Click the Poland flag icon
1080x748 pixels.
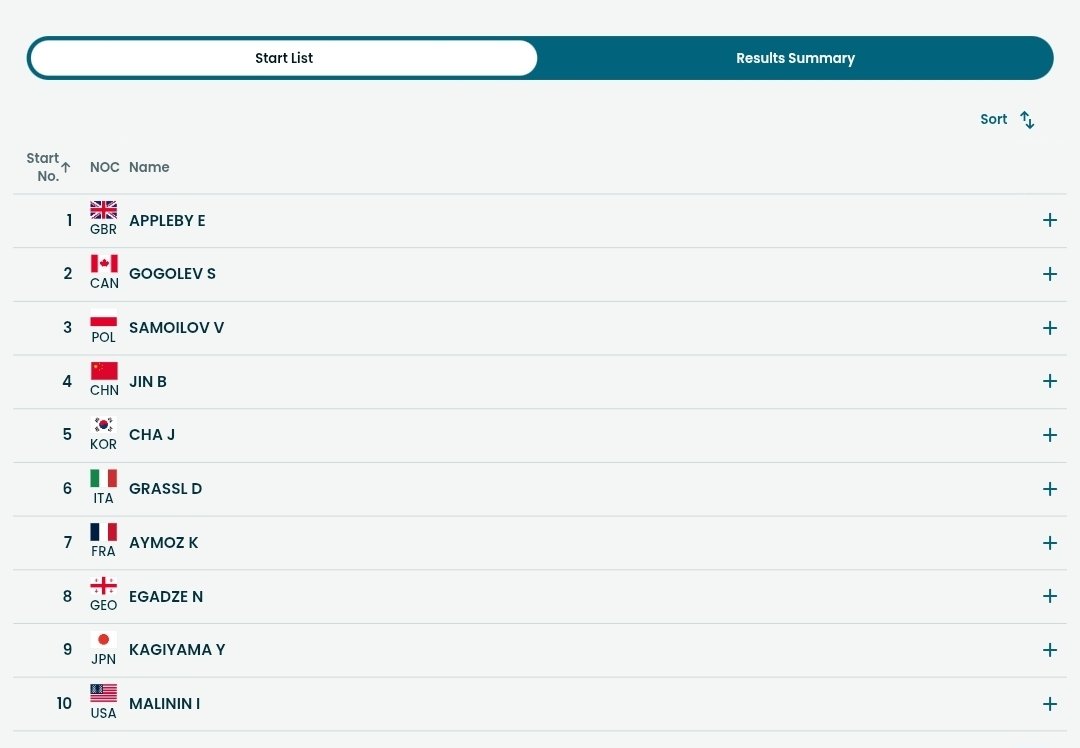103,317
